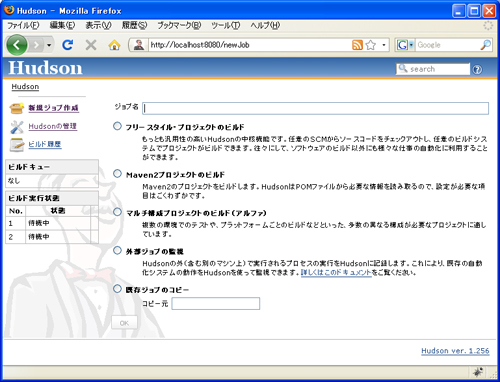500x382 pixels.
Task: Select 既存ジョブのコピー radio button
Action: (117, 288)
